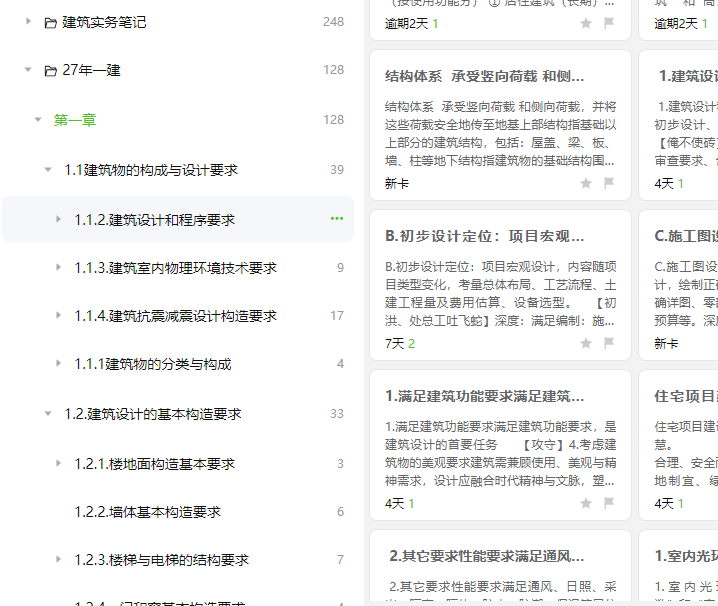The width and height of the screenshot is (718, 606).
Task: Open the 2.其它要求性能要求满足通风 card
Action: [500, 568]
